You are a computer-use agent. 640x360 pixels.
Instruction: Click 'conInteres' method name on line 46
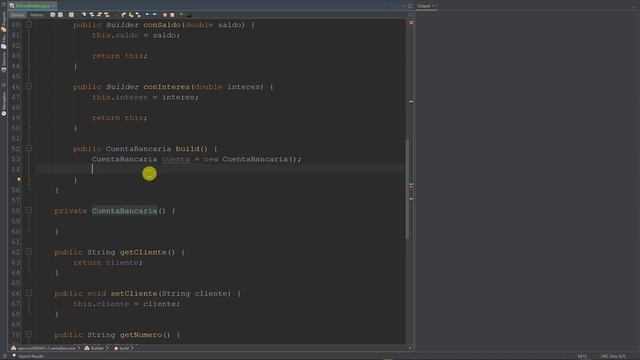point(167,87)
